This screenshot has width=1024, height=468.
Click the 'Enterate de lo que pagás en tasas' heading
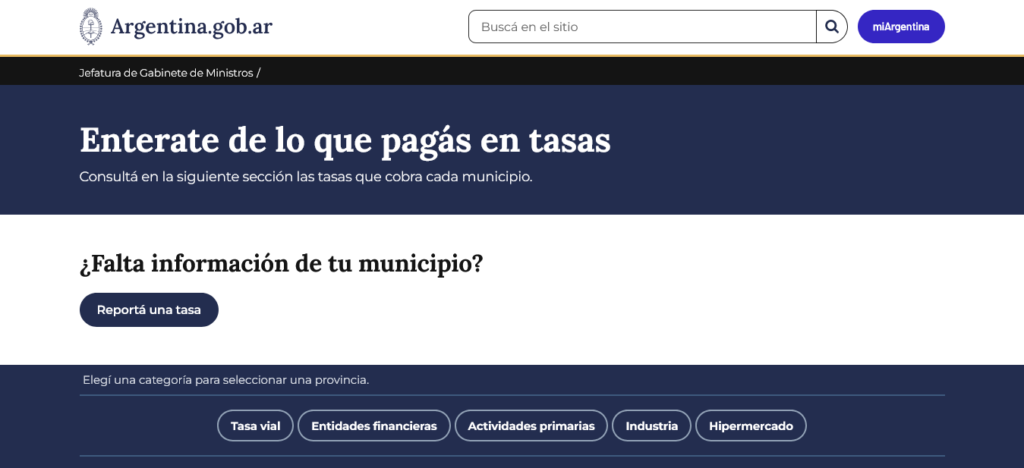(345, 140)
